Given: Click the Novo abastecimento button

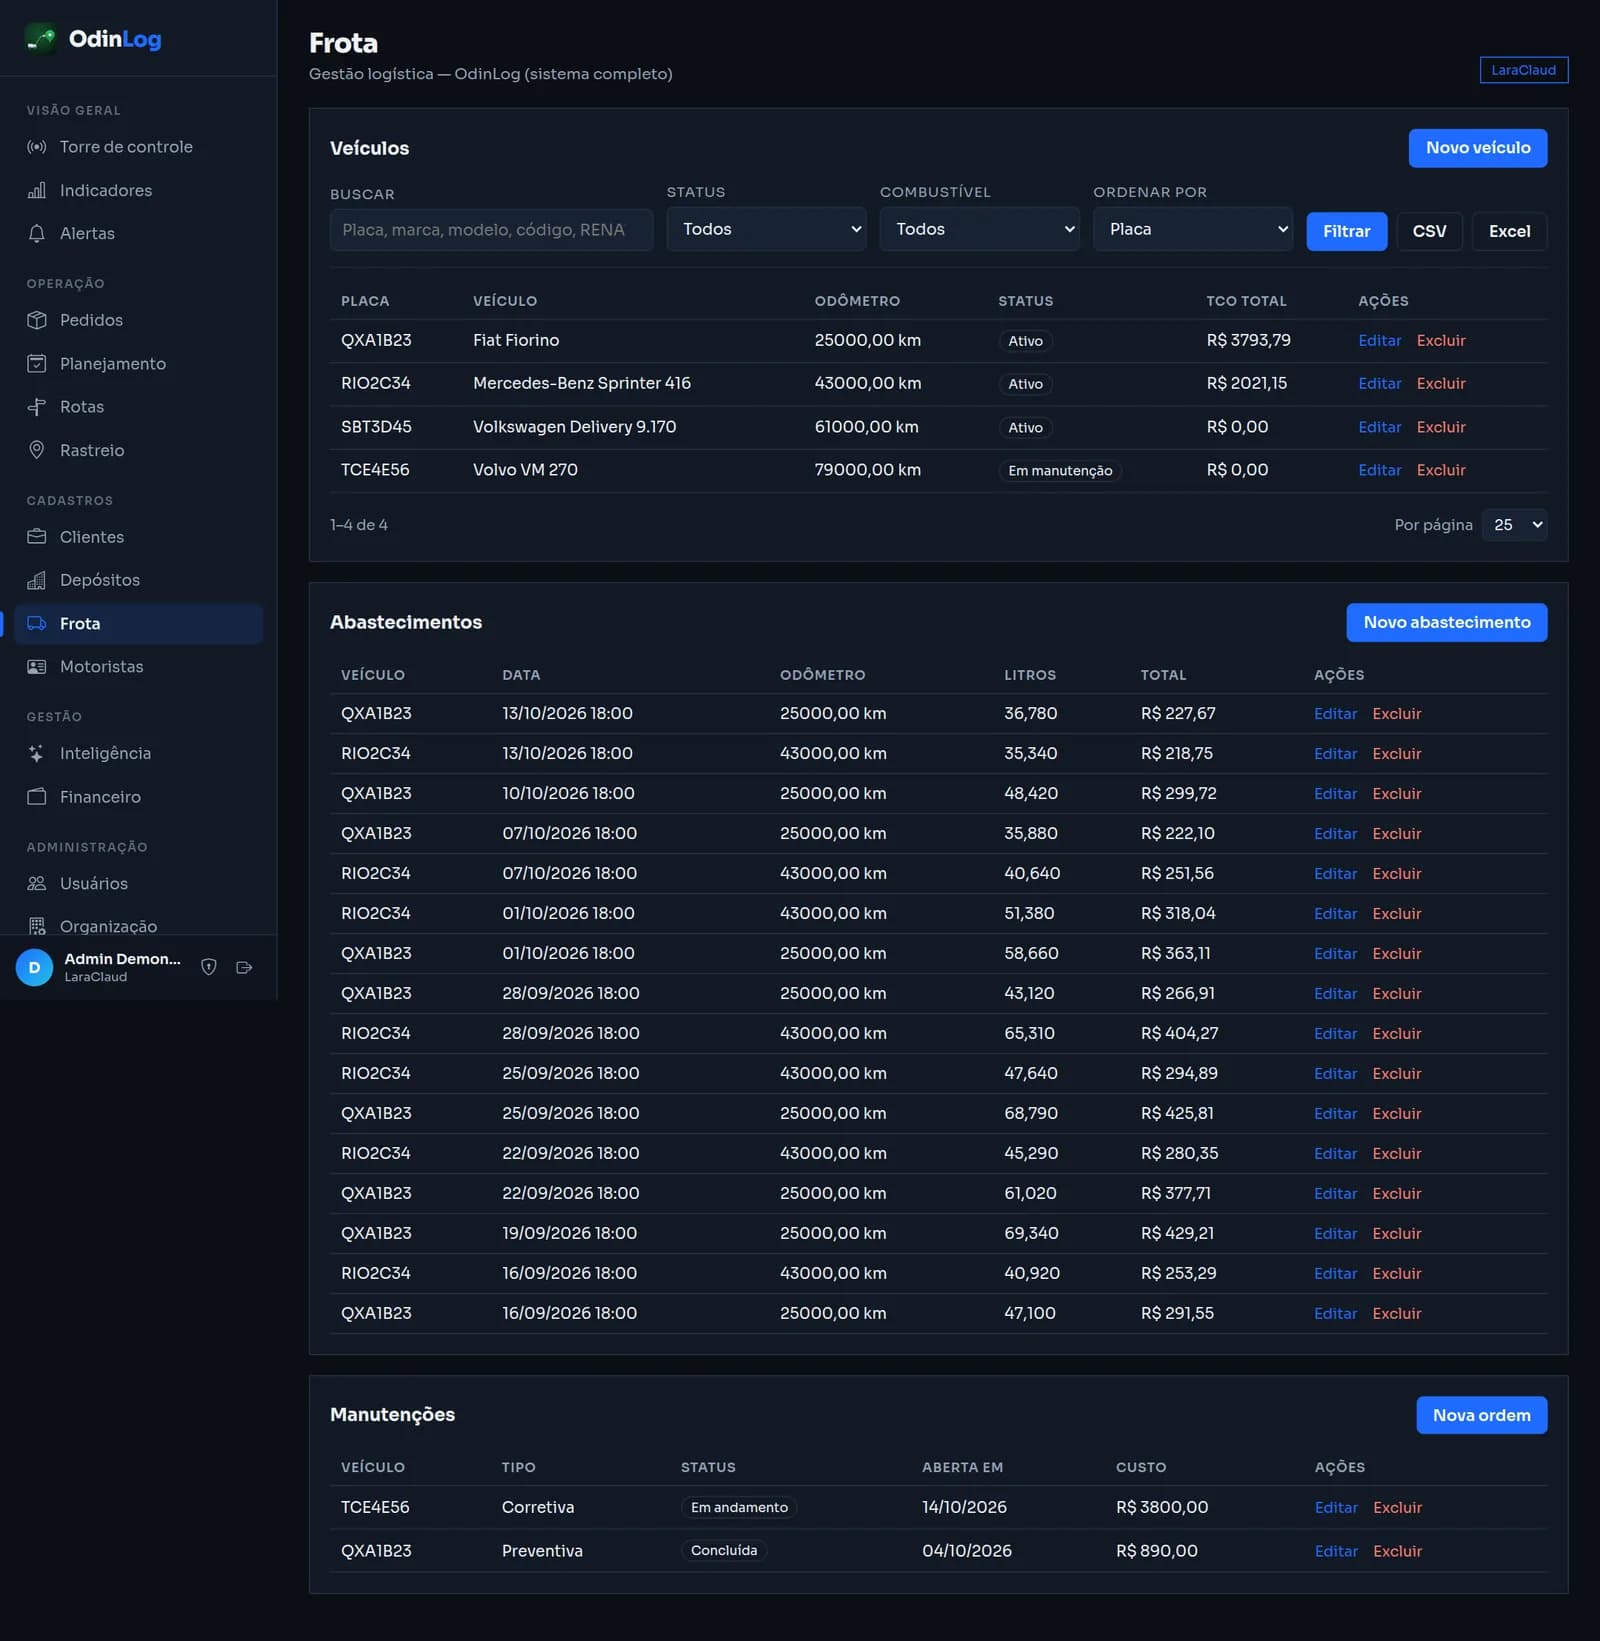Looking at the screenshot, I should point(1446,622).
